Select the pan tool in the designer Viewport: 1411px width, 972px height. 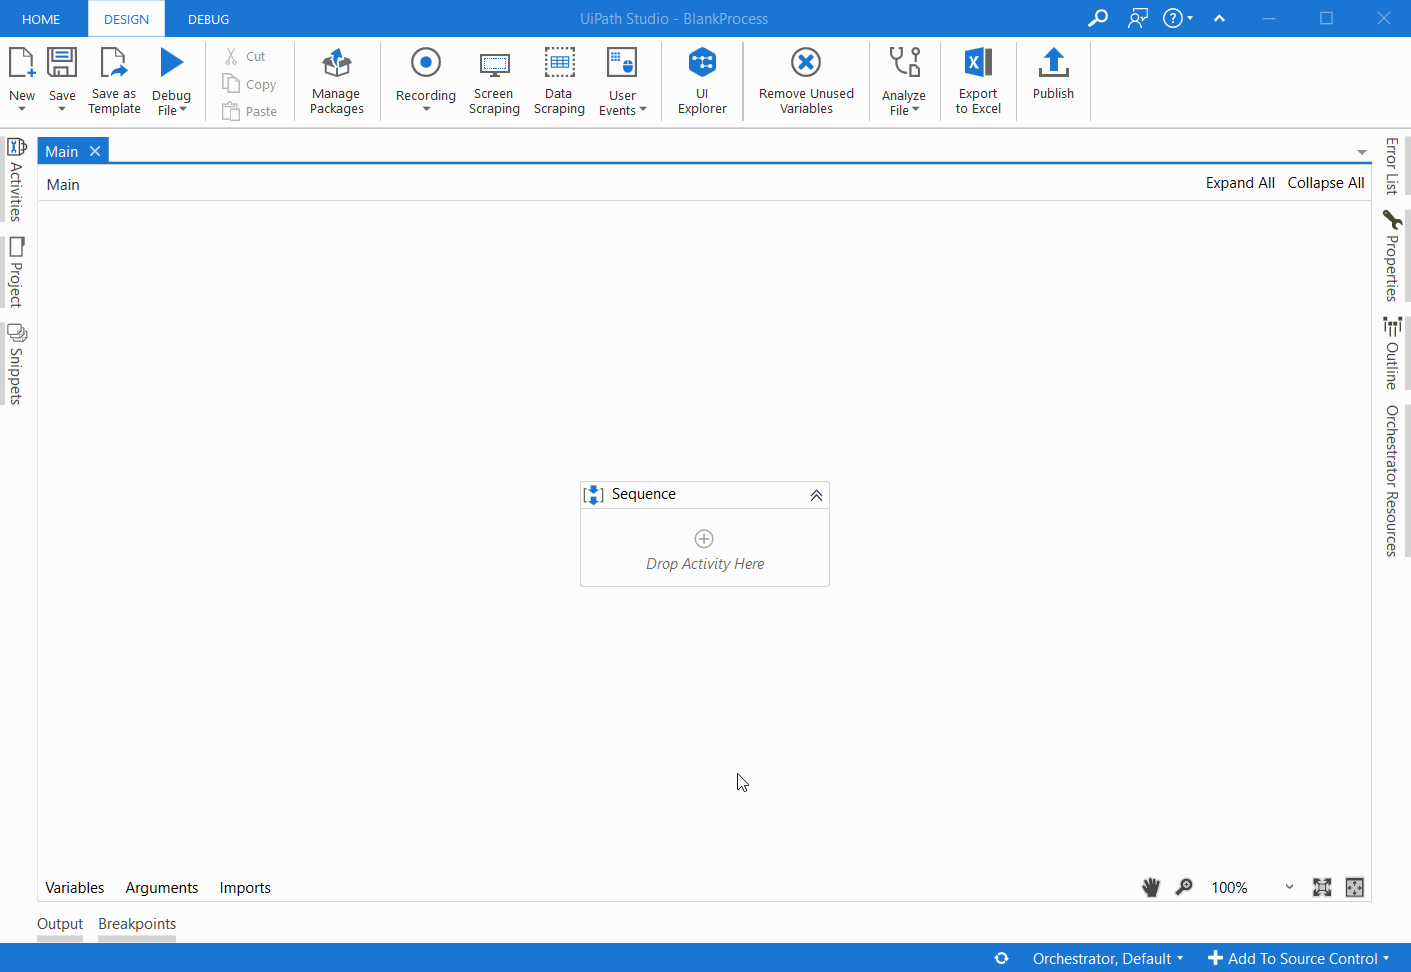click(1150, 887)
